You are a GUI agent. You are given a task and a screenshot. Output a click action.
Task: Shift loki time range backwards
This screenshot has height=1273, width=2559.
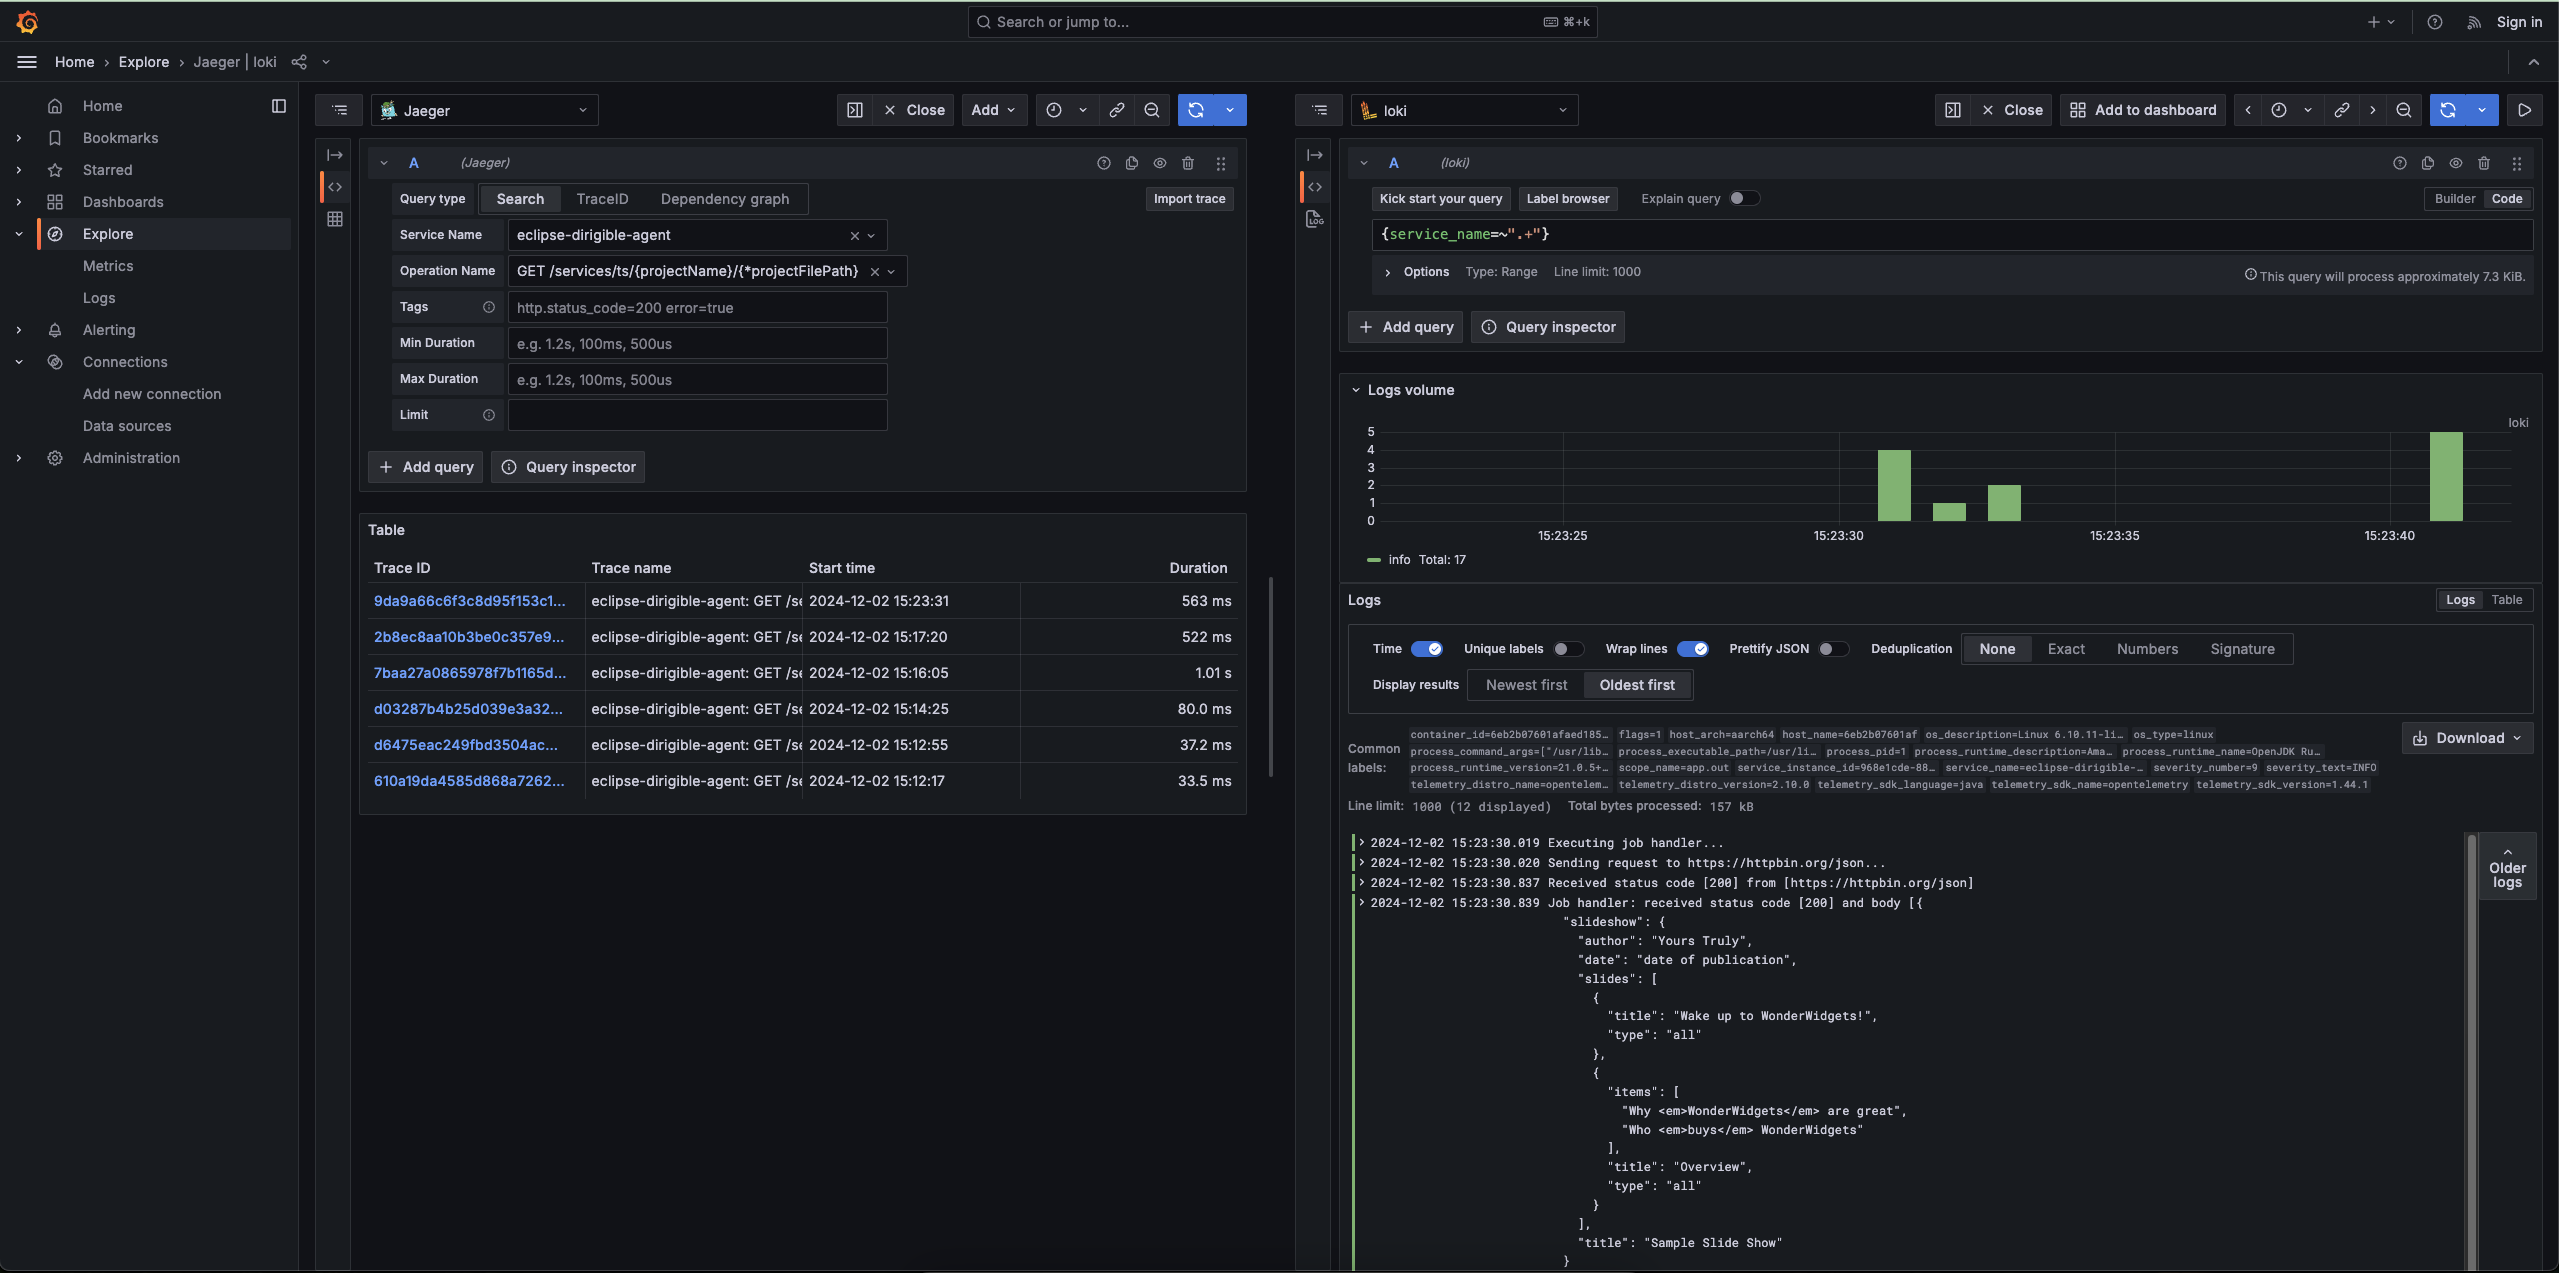click(2248, 110)
